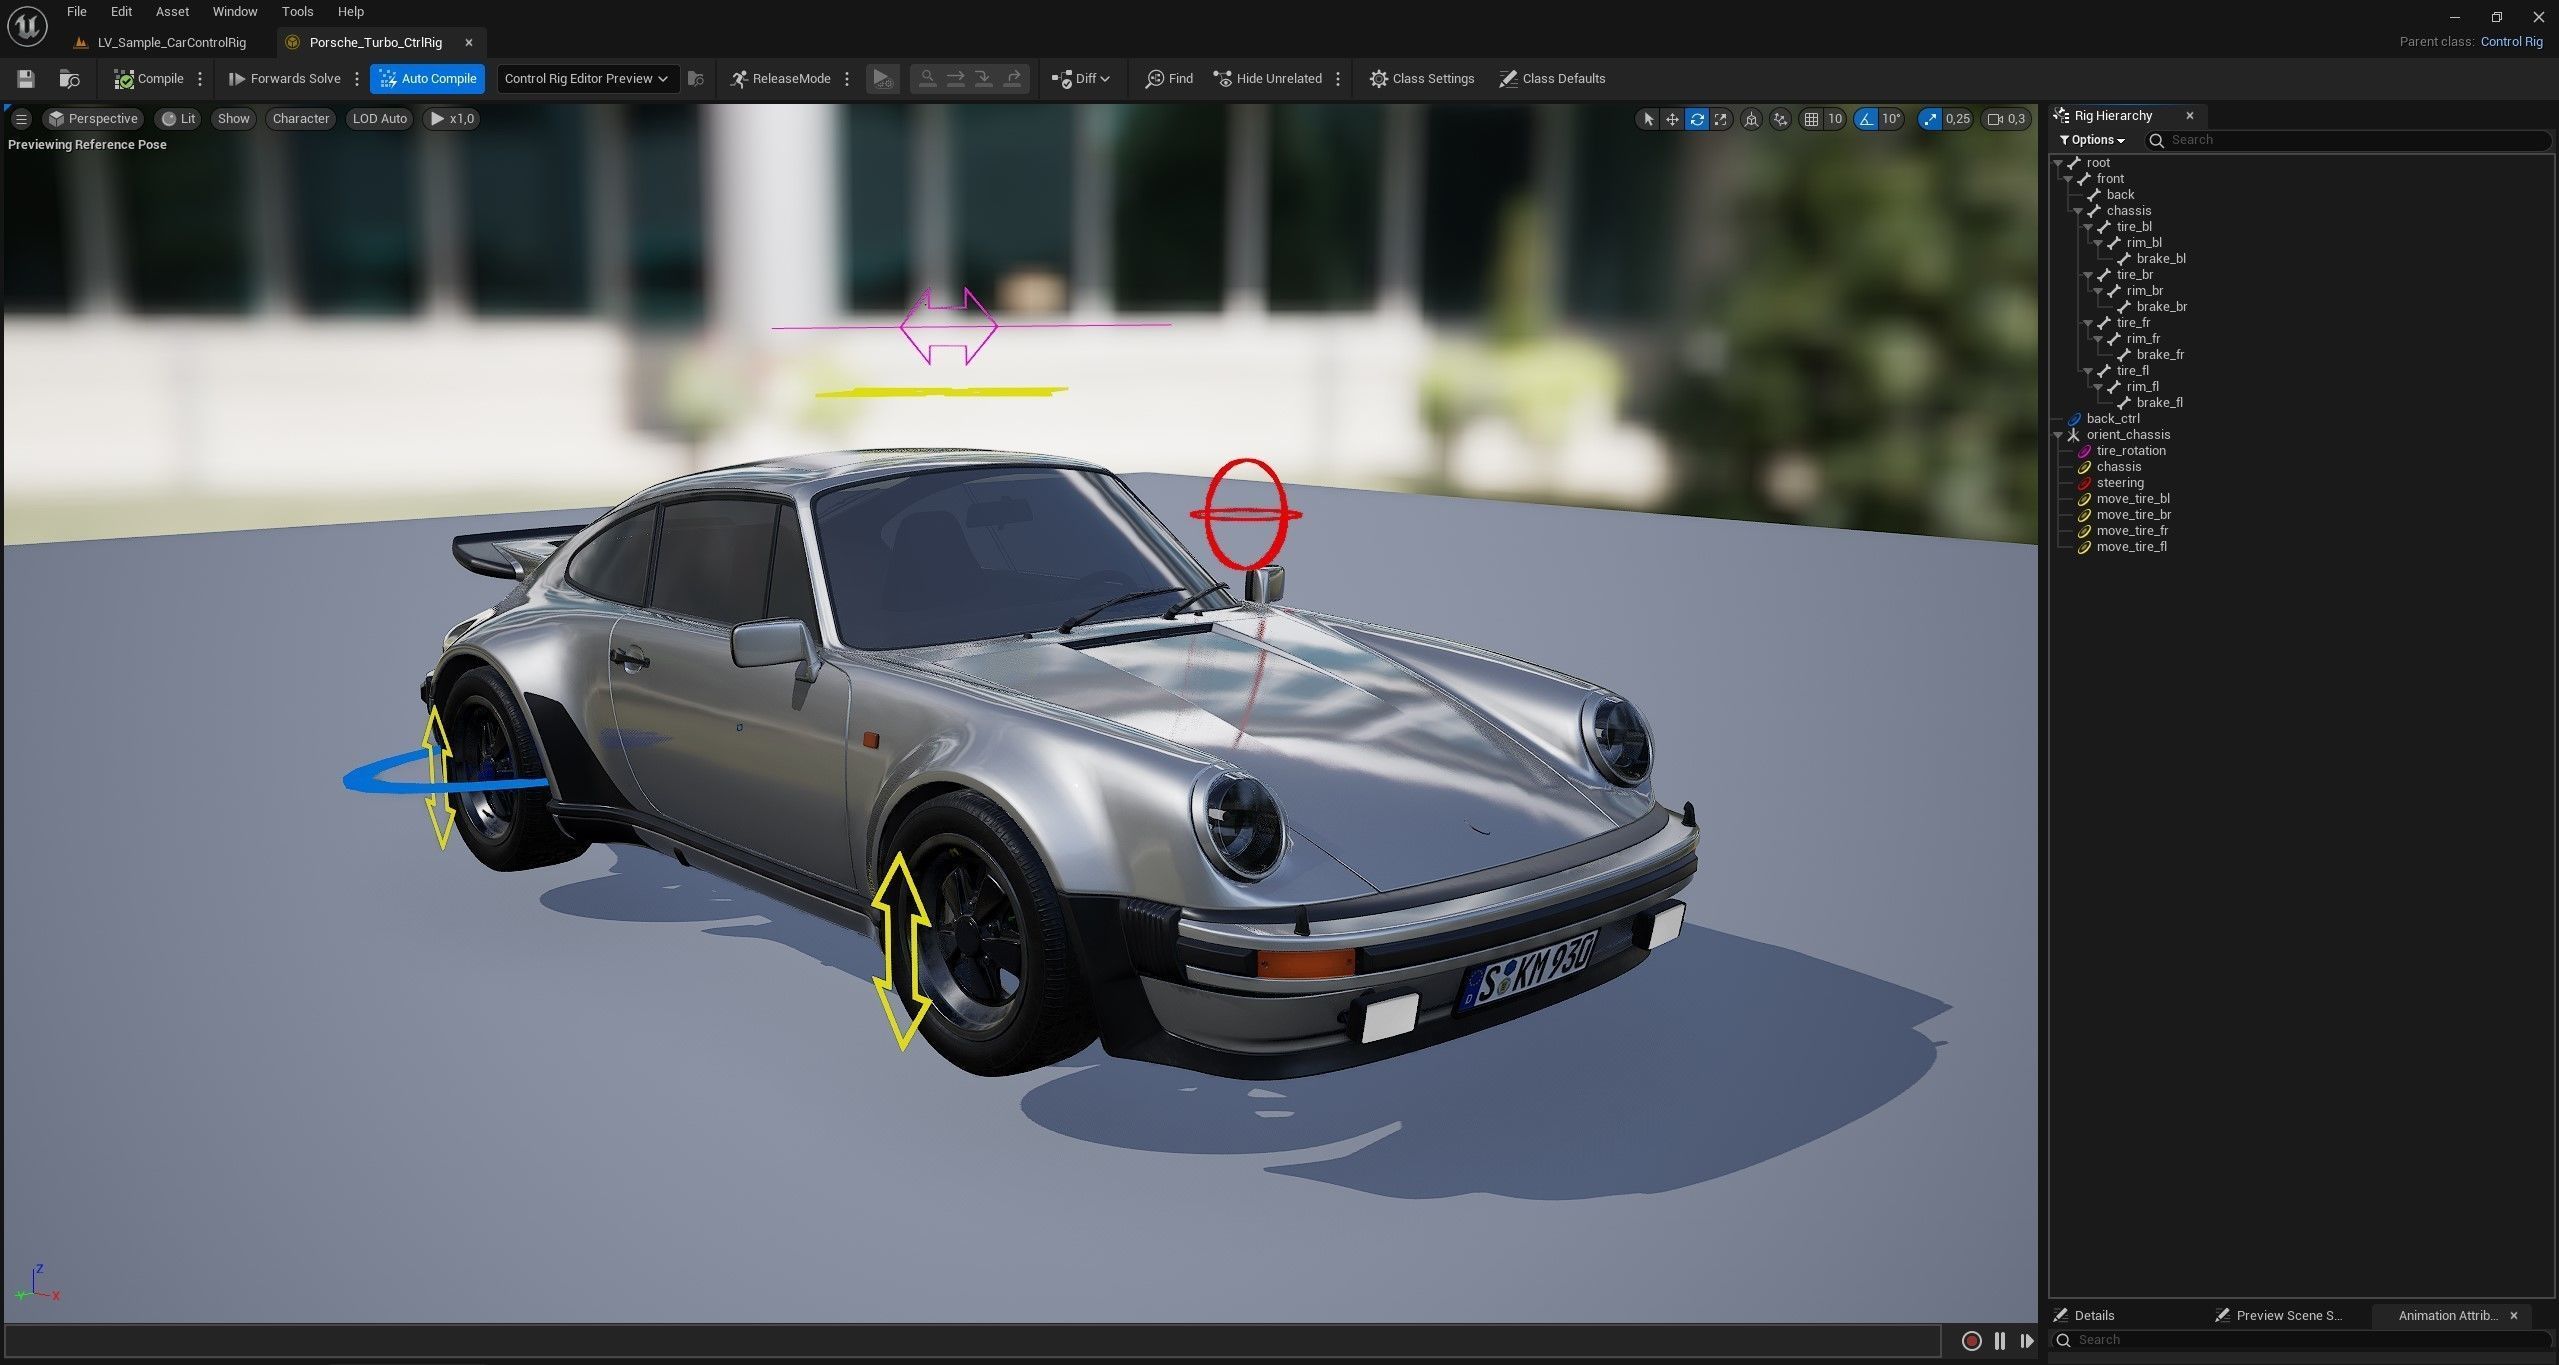
Task: Open the Perspective view mode dropdown
Action: click(x=93, y=119)
